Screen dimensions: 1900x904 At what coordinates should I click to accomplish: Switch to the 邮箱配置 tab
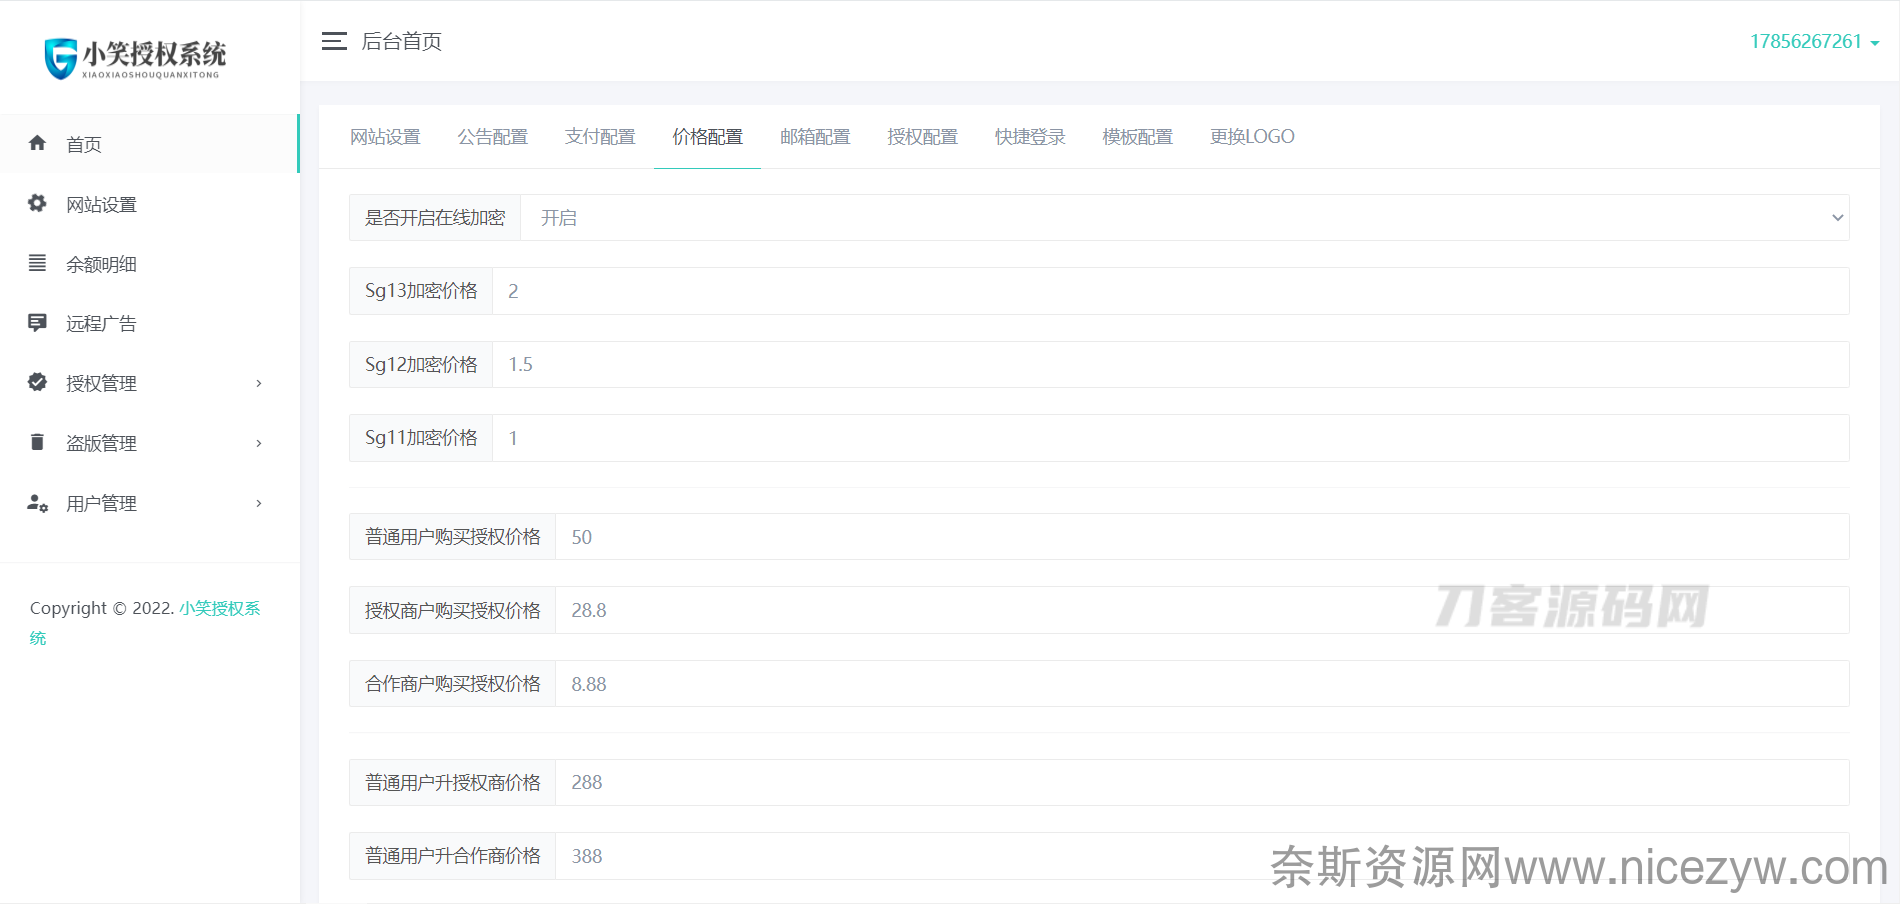pyautogui.click(x=815, y=137)
